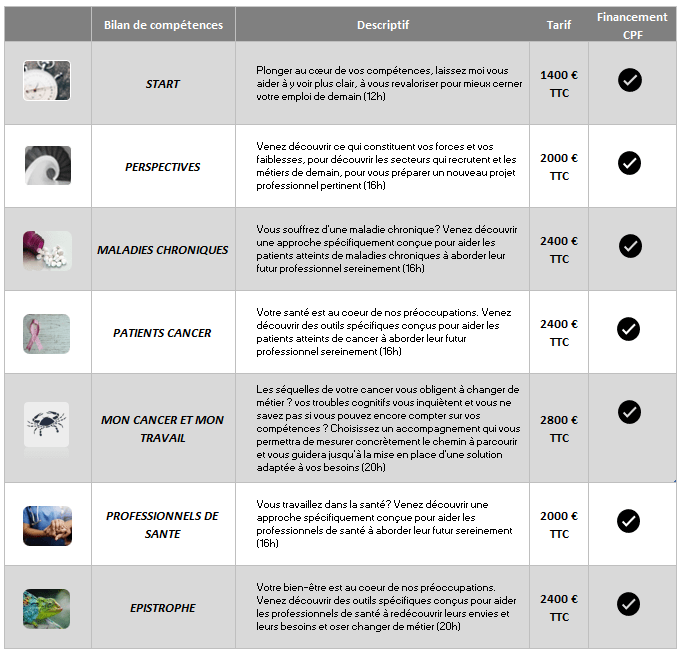The height and width of the screenshot is (657, 682).
Task: Select the CPF checkmark for Maladies Chroniques
Action: pos(630,245)
